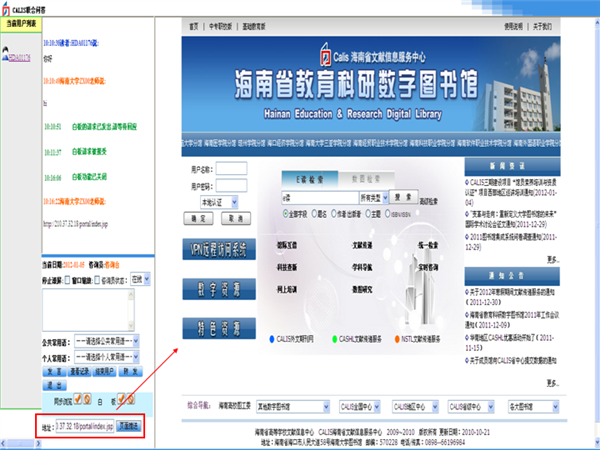The width and height of the screenshot is (600, 450).
Task: Open 基础教育版 in the top navigation
Action: coord(254,26)
